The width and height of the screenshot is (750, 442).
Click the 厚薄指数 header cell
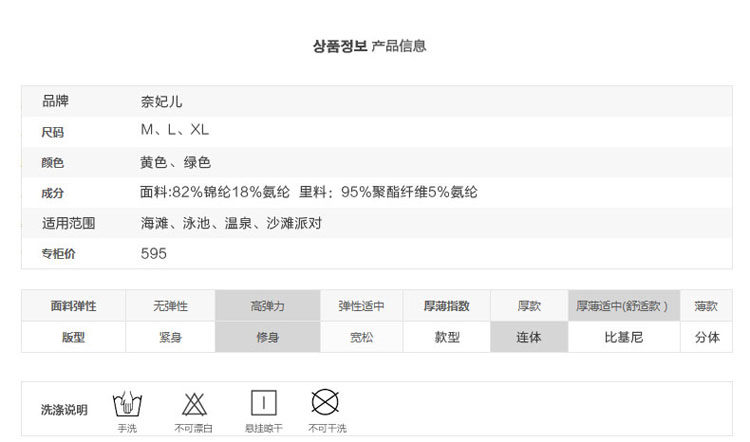pos(447,306)
